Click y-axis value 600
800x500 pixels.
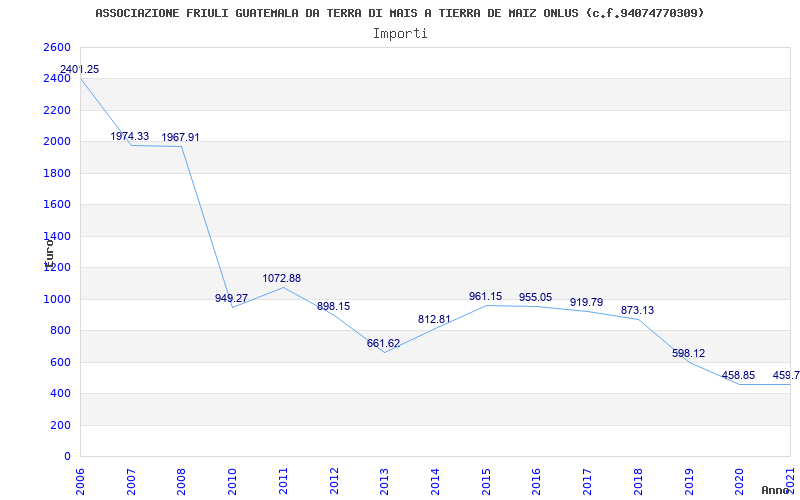pos(60,362)
